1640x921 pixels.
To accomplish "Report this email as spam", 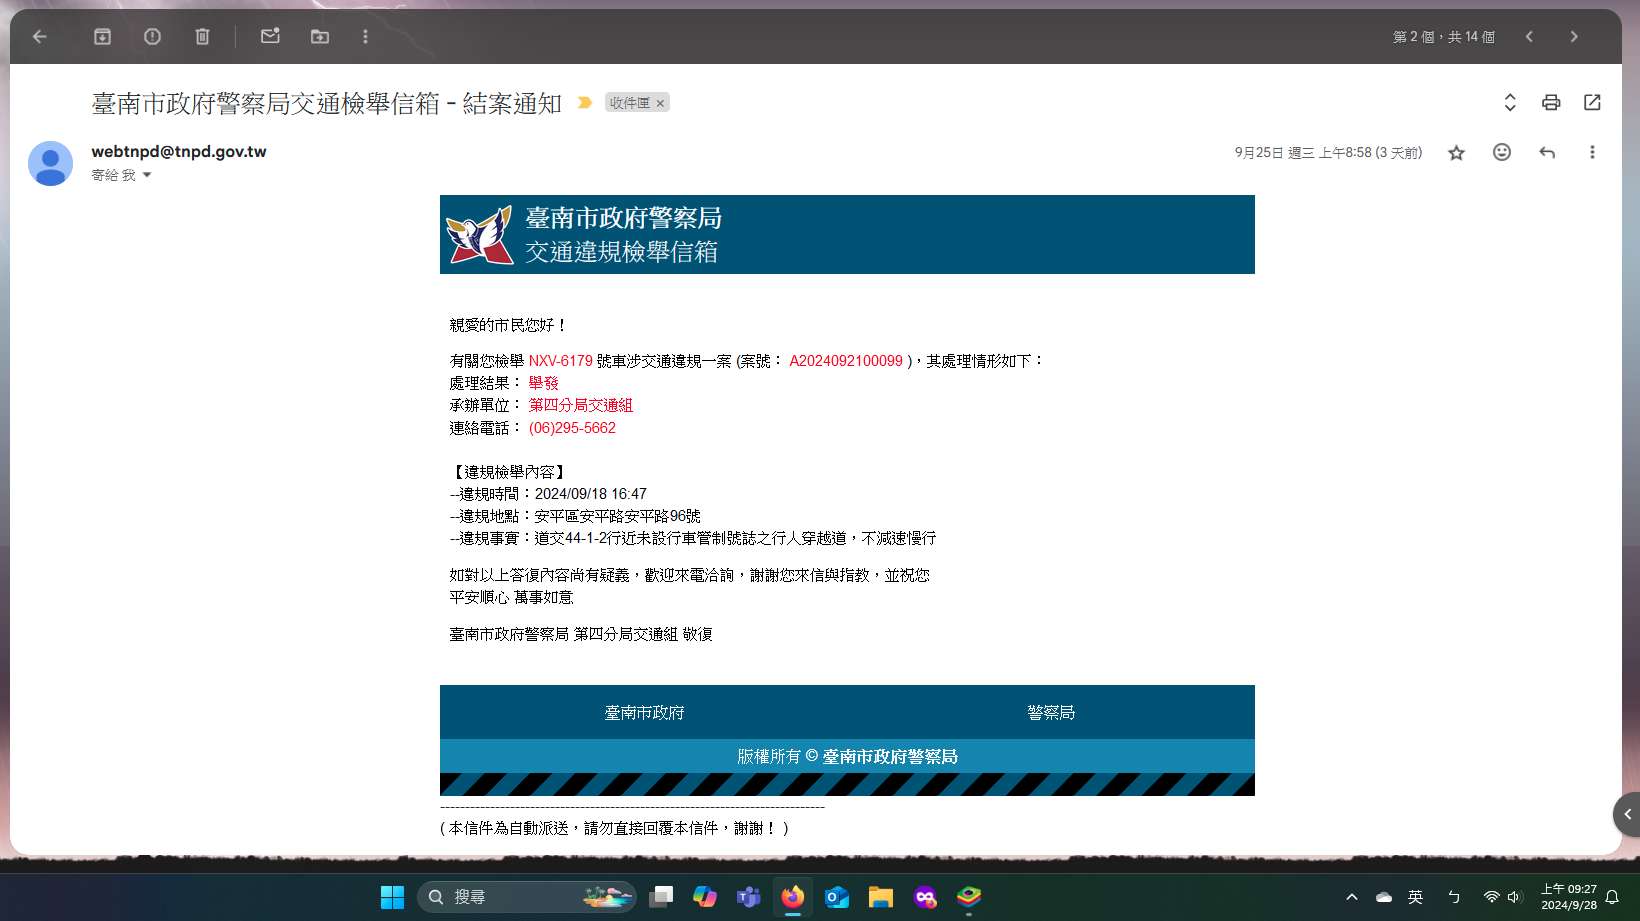I will pos(152,37).
